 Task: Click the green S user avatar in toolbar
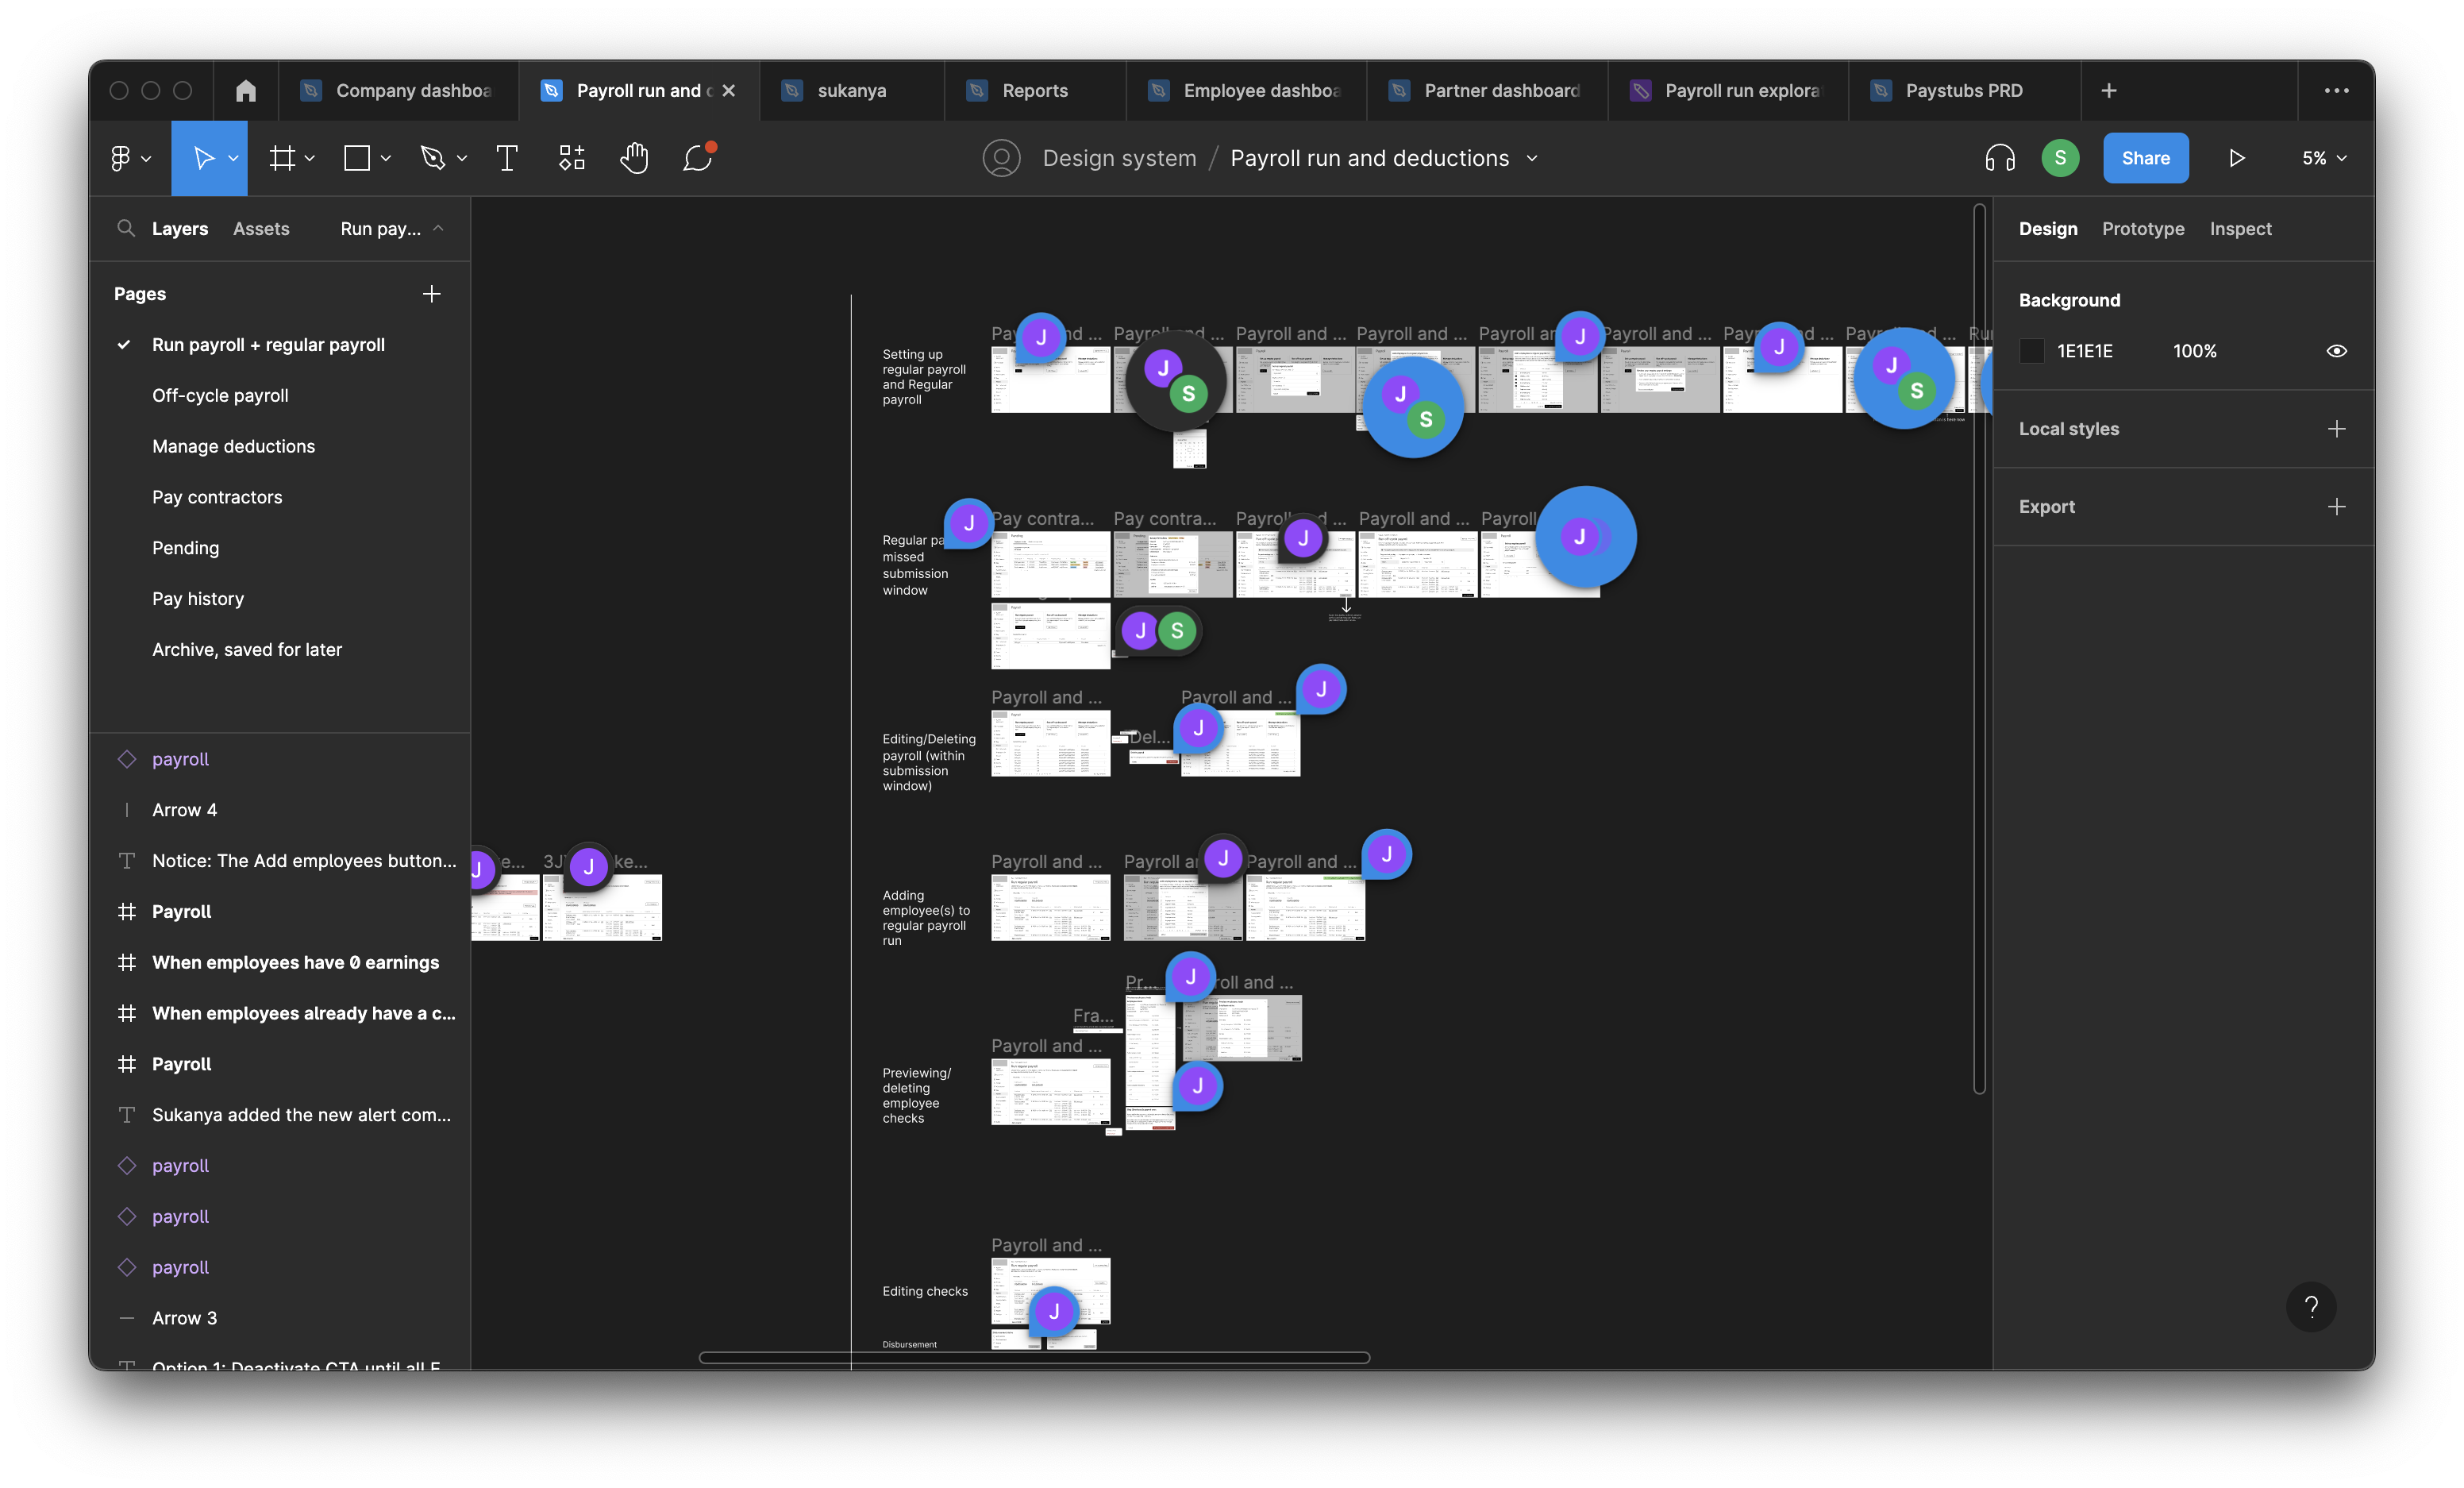click(x=2060, y=158)
